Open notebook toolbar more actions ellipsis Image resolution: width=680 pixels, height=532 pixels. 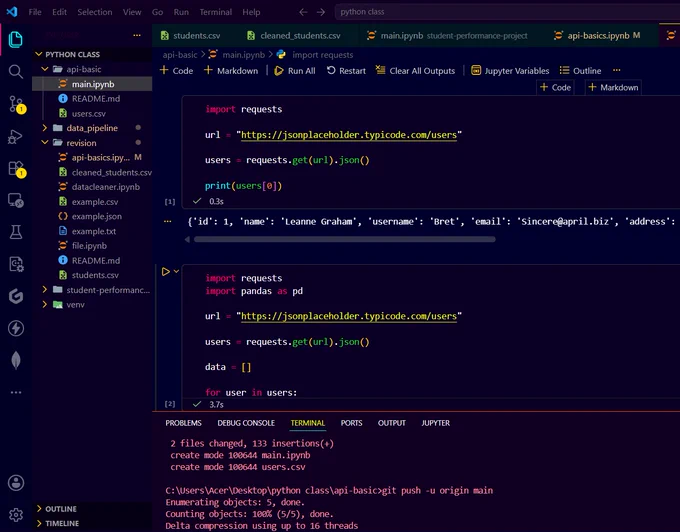(617, 70)
